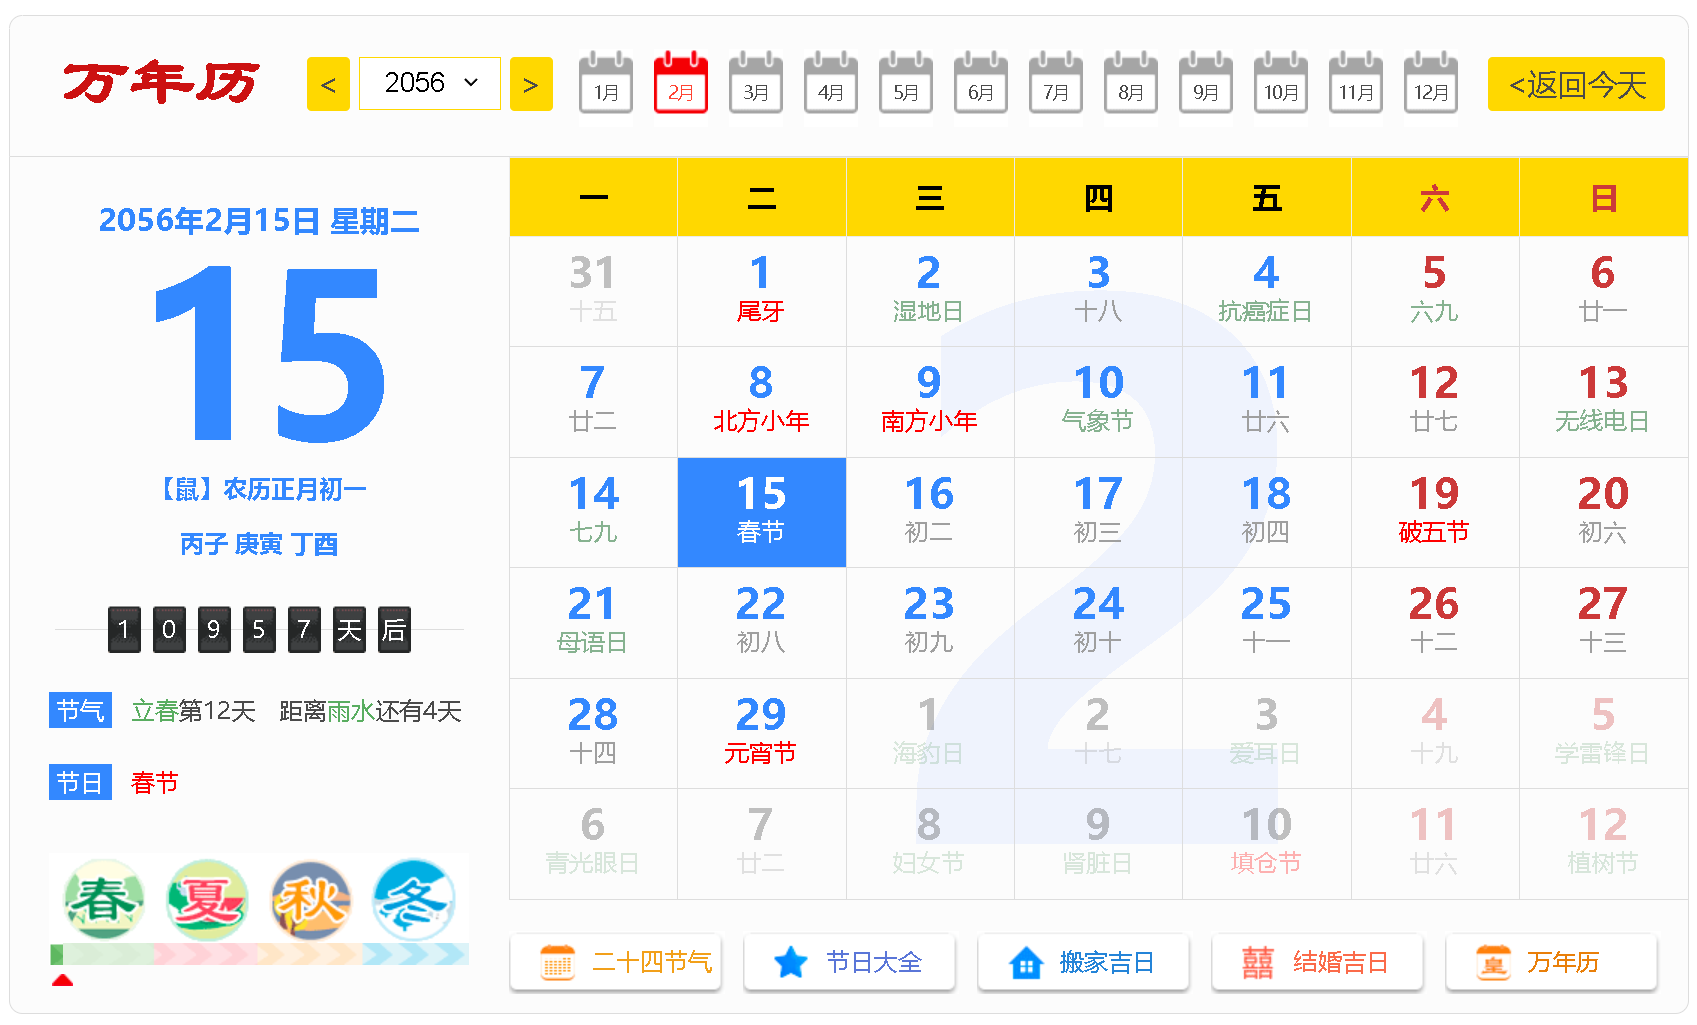
Task: Open the 二十四节气 link
Action: click(x=615, y=962)
